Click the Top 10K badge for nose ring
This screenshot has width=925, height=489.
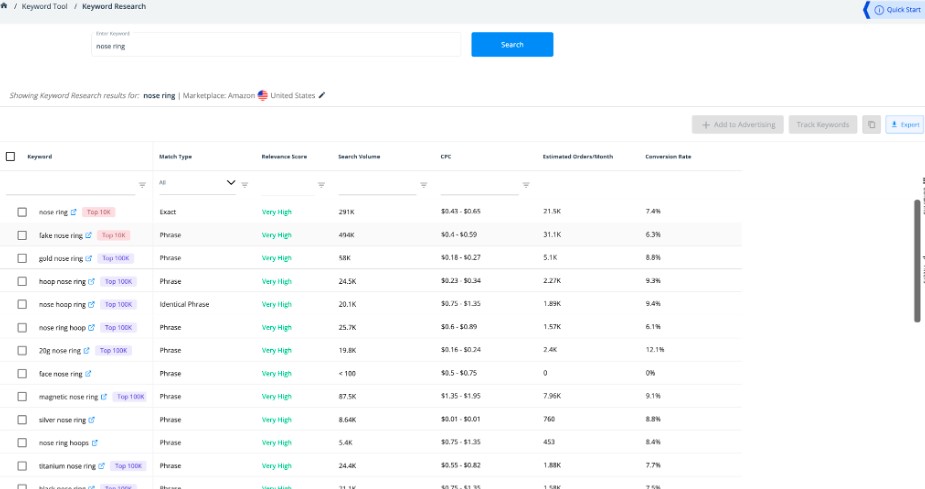point(99,212)
